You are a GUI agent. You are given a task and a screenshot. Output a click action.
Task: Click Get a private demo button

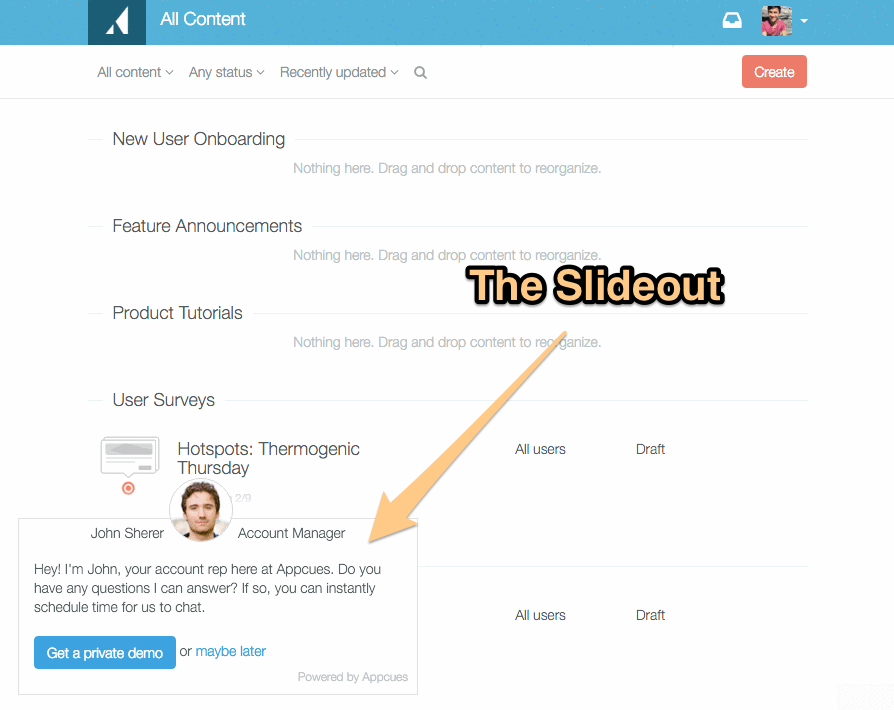(105, 652)
